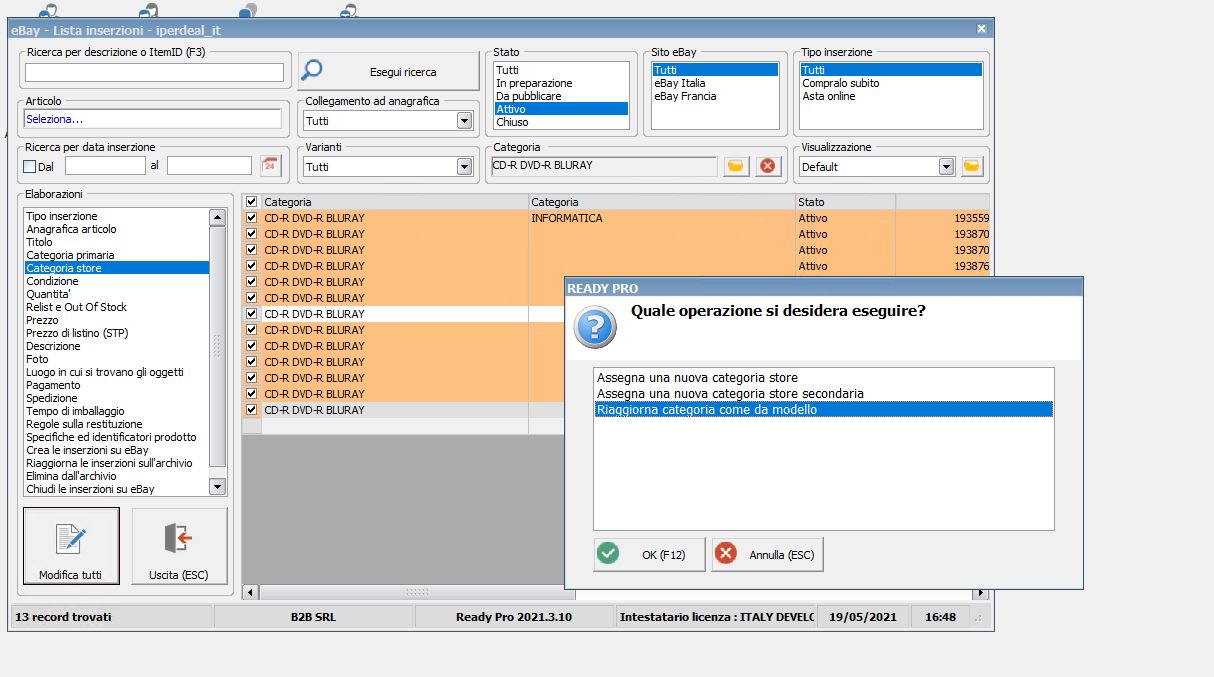Choose 'Spedizione' in Elaborazioni
Viewport: 1214px width, 677px height.
point(117,398)
